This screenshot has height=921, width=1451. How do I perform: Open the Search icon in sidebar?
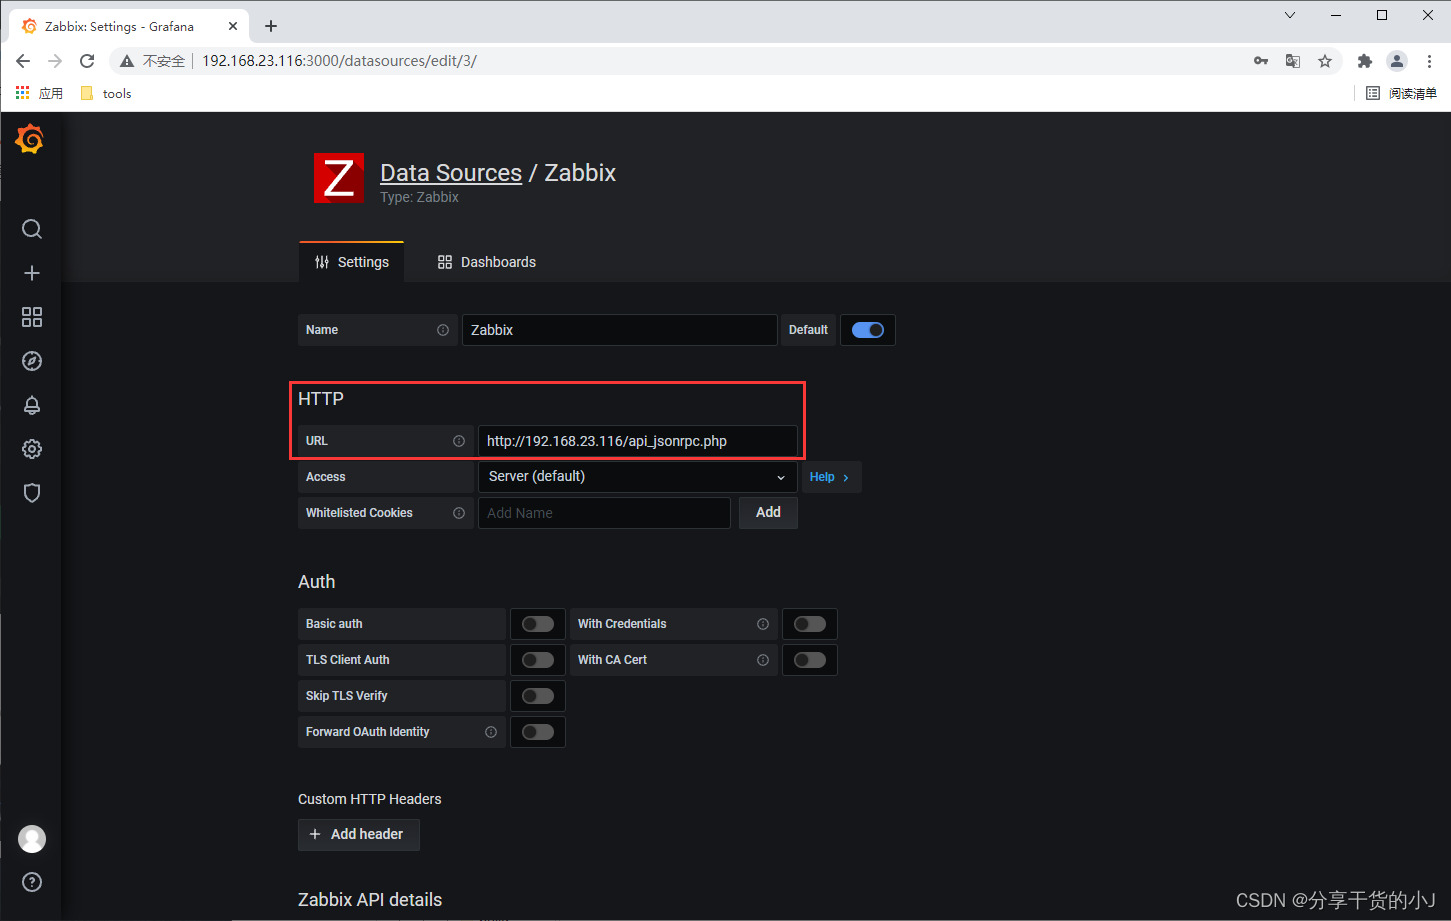[32, 229]
